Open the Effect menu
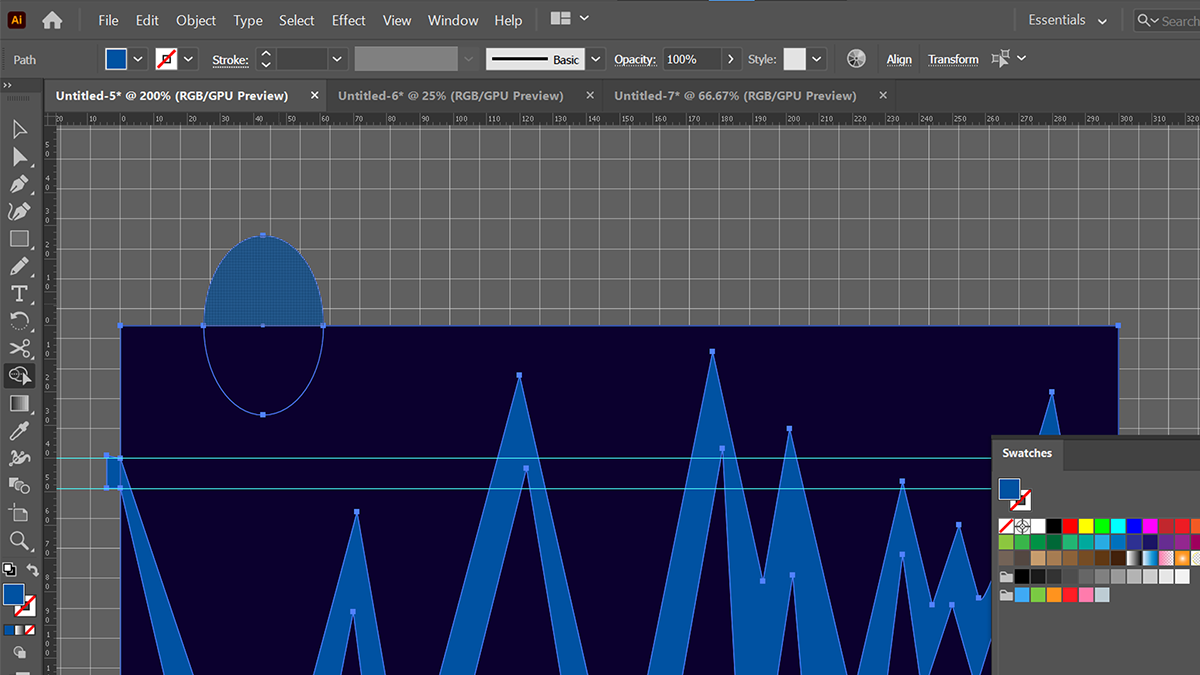The image size is (1200, 675). click(x=348, y=20)
